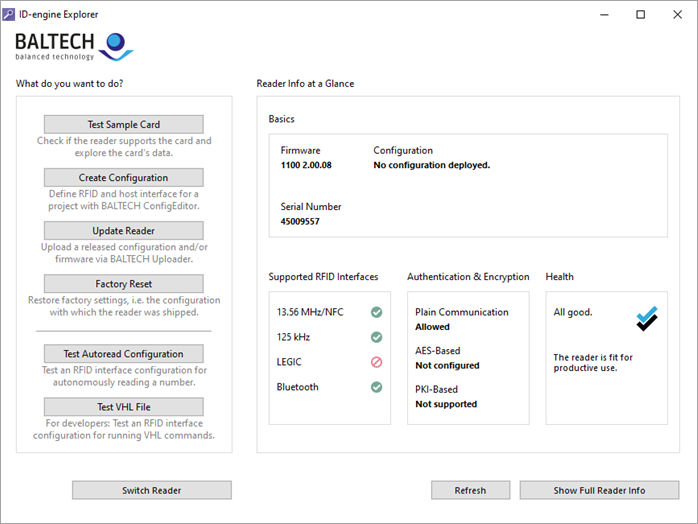Screen dimensions: 698x524
Task: Click the '125 kHz' interface label
Action: coord(293,337)
